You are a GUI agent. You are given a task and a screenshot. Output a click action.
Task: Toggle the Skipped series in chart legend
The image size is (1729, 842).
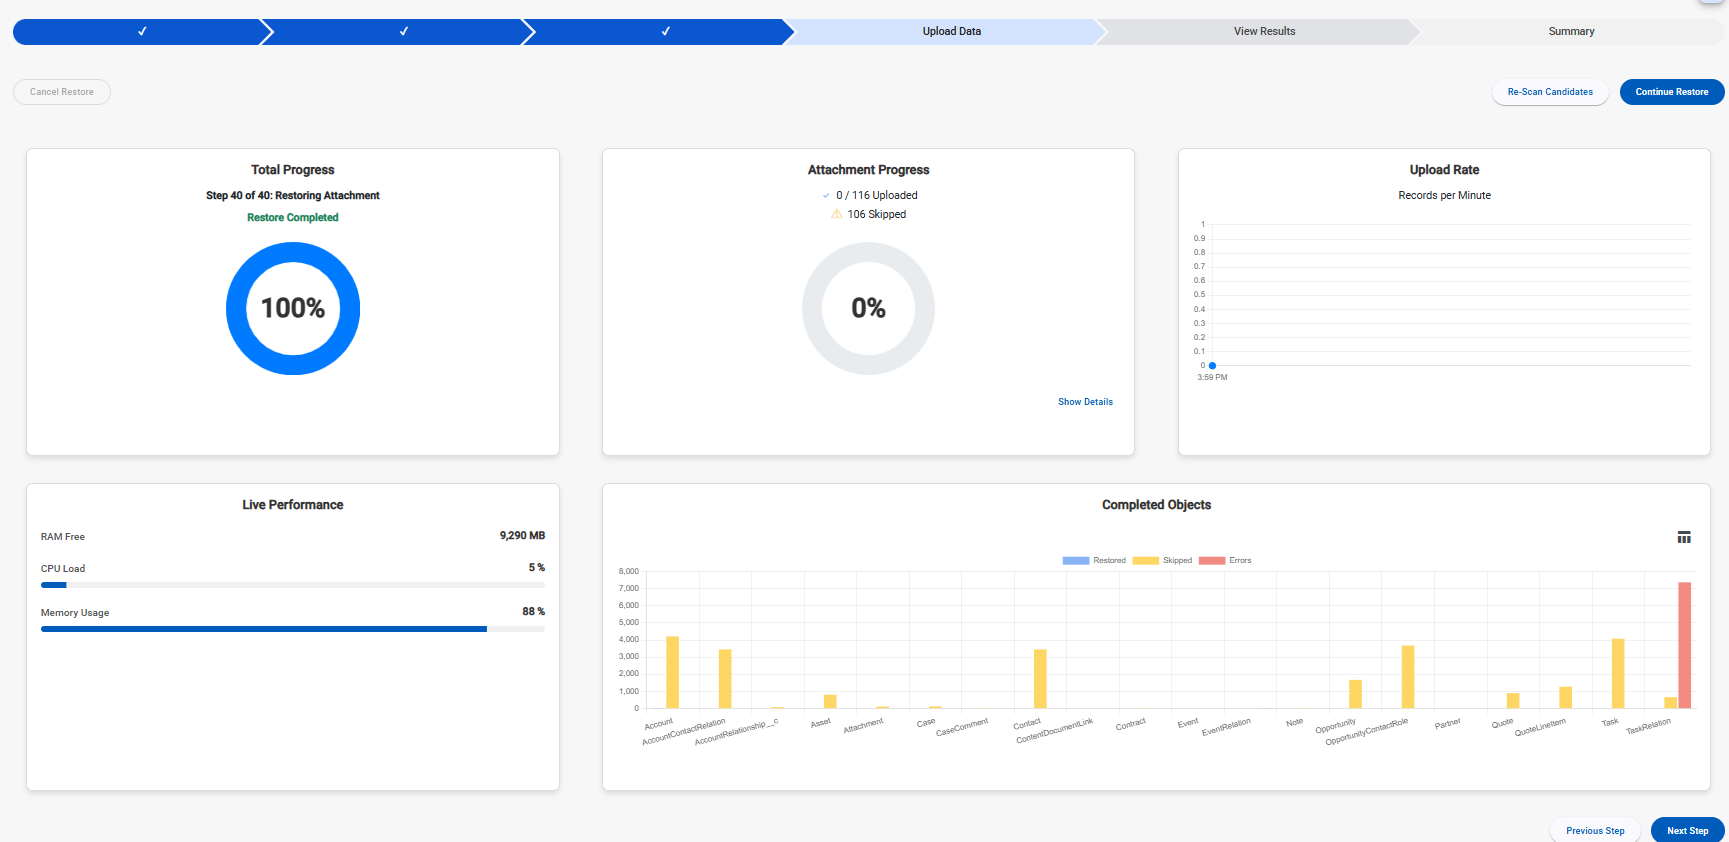click(x=1162, y=561)
